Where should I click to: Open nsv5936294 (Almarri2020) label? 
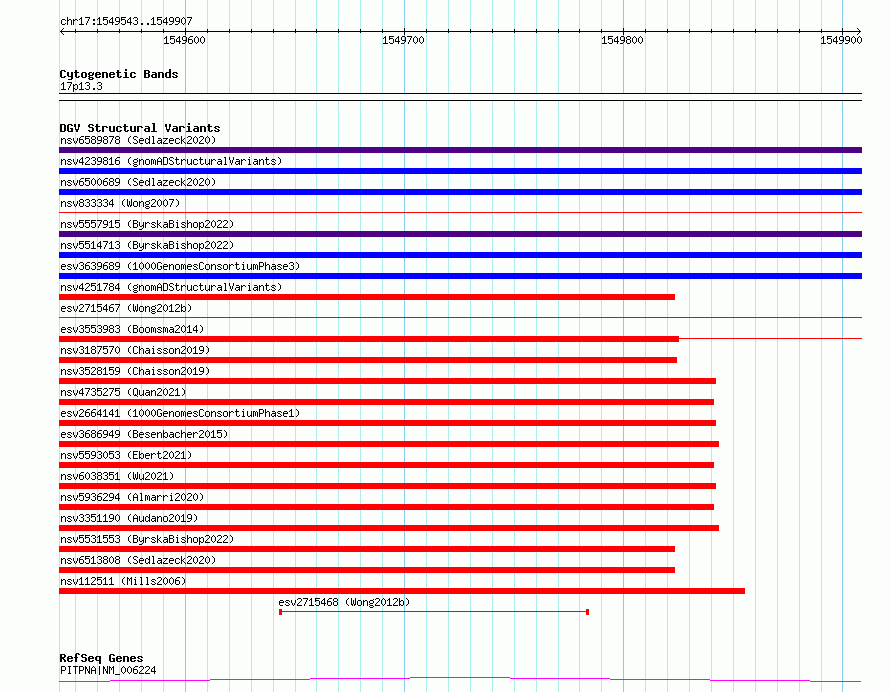click(132, 497)
